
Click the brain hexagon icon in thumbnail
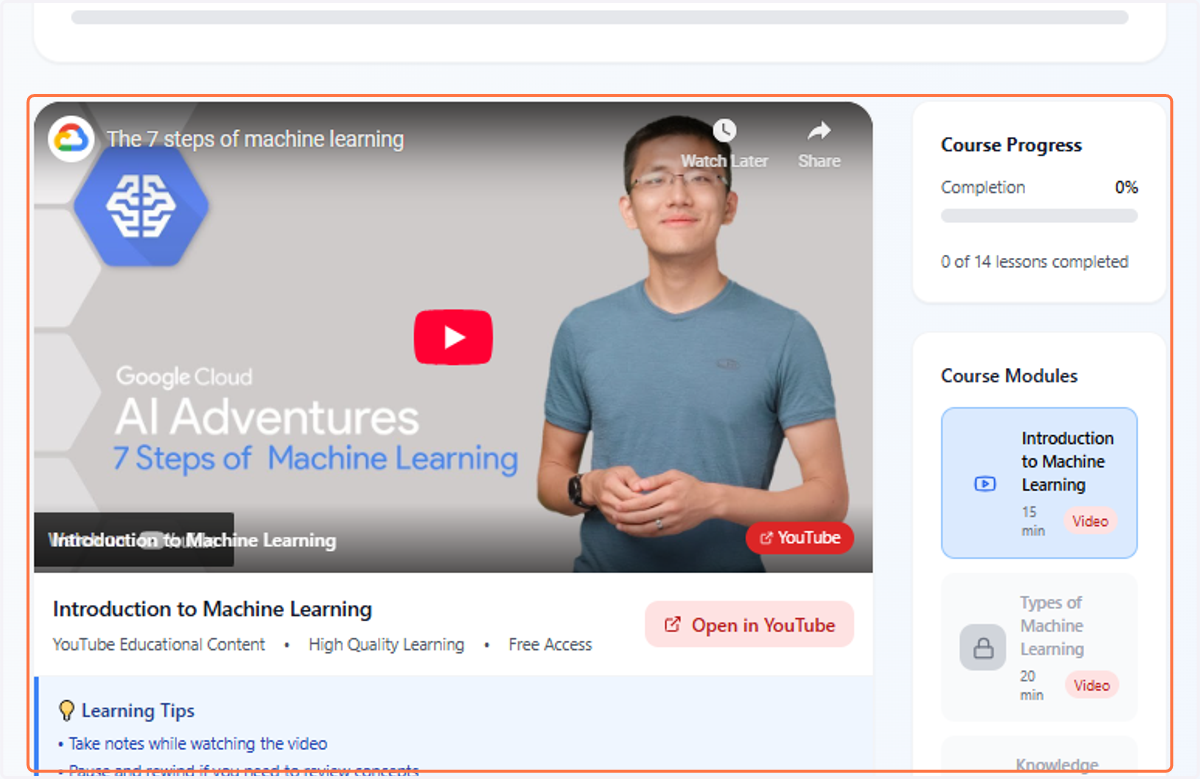141,206
